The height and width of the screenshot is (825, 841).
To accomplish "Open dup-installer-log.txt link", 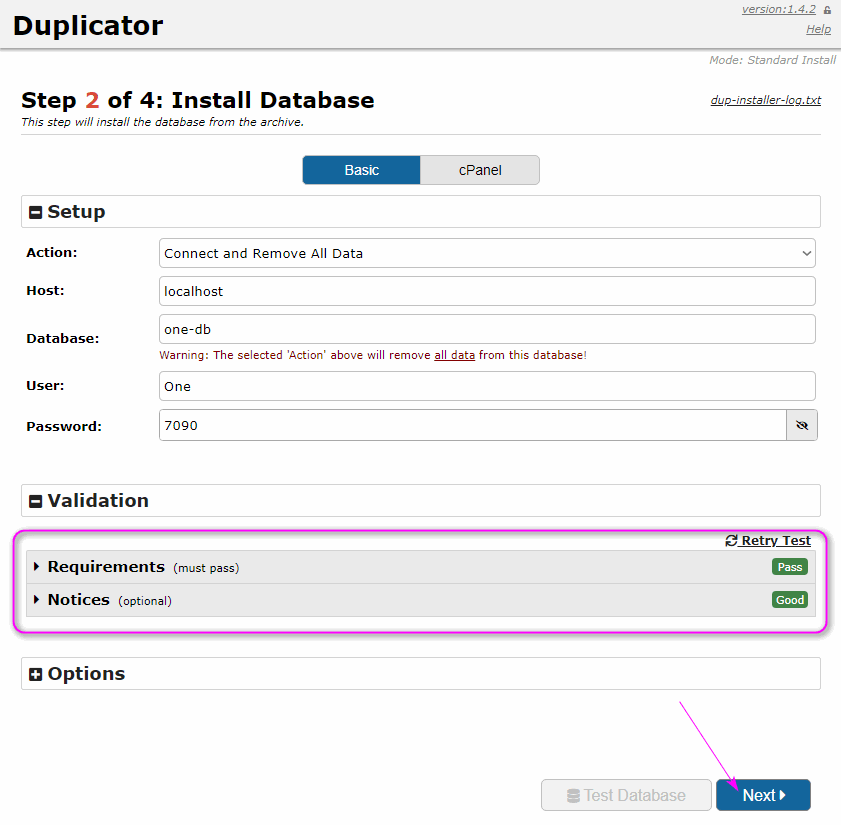I will pos(765,100).
